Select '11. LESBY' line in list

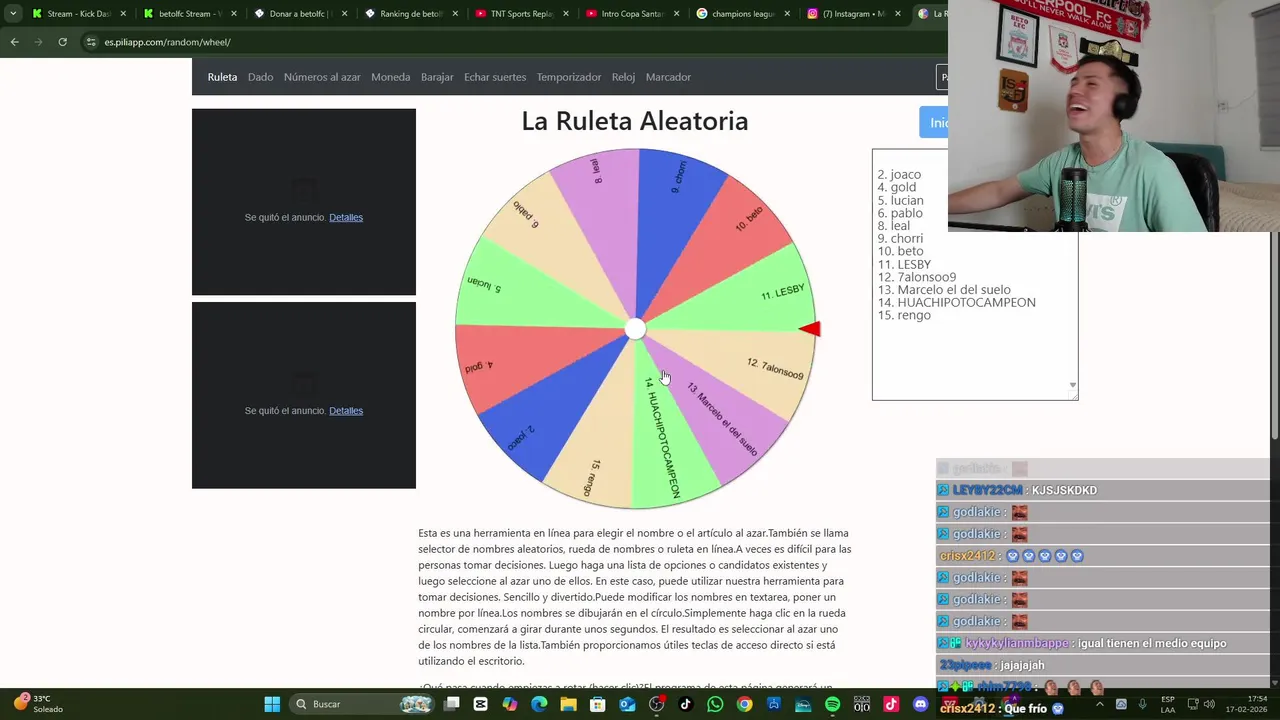[904, 264]
